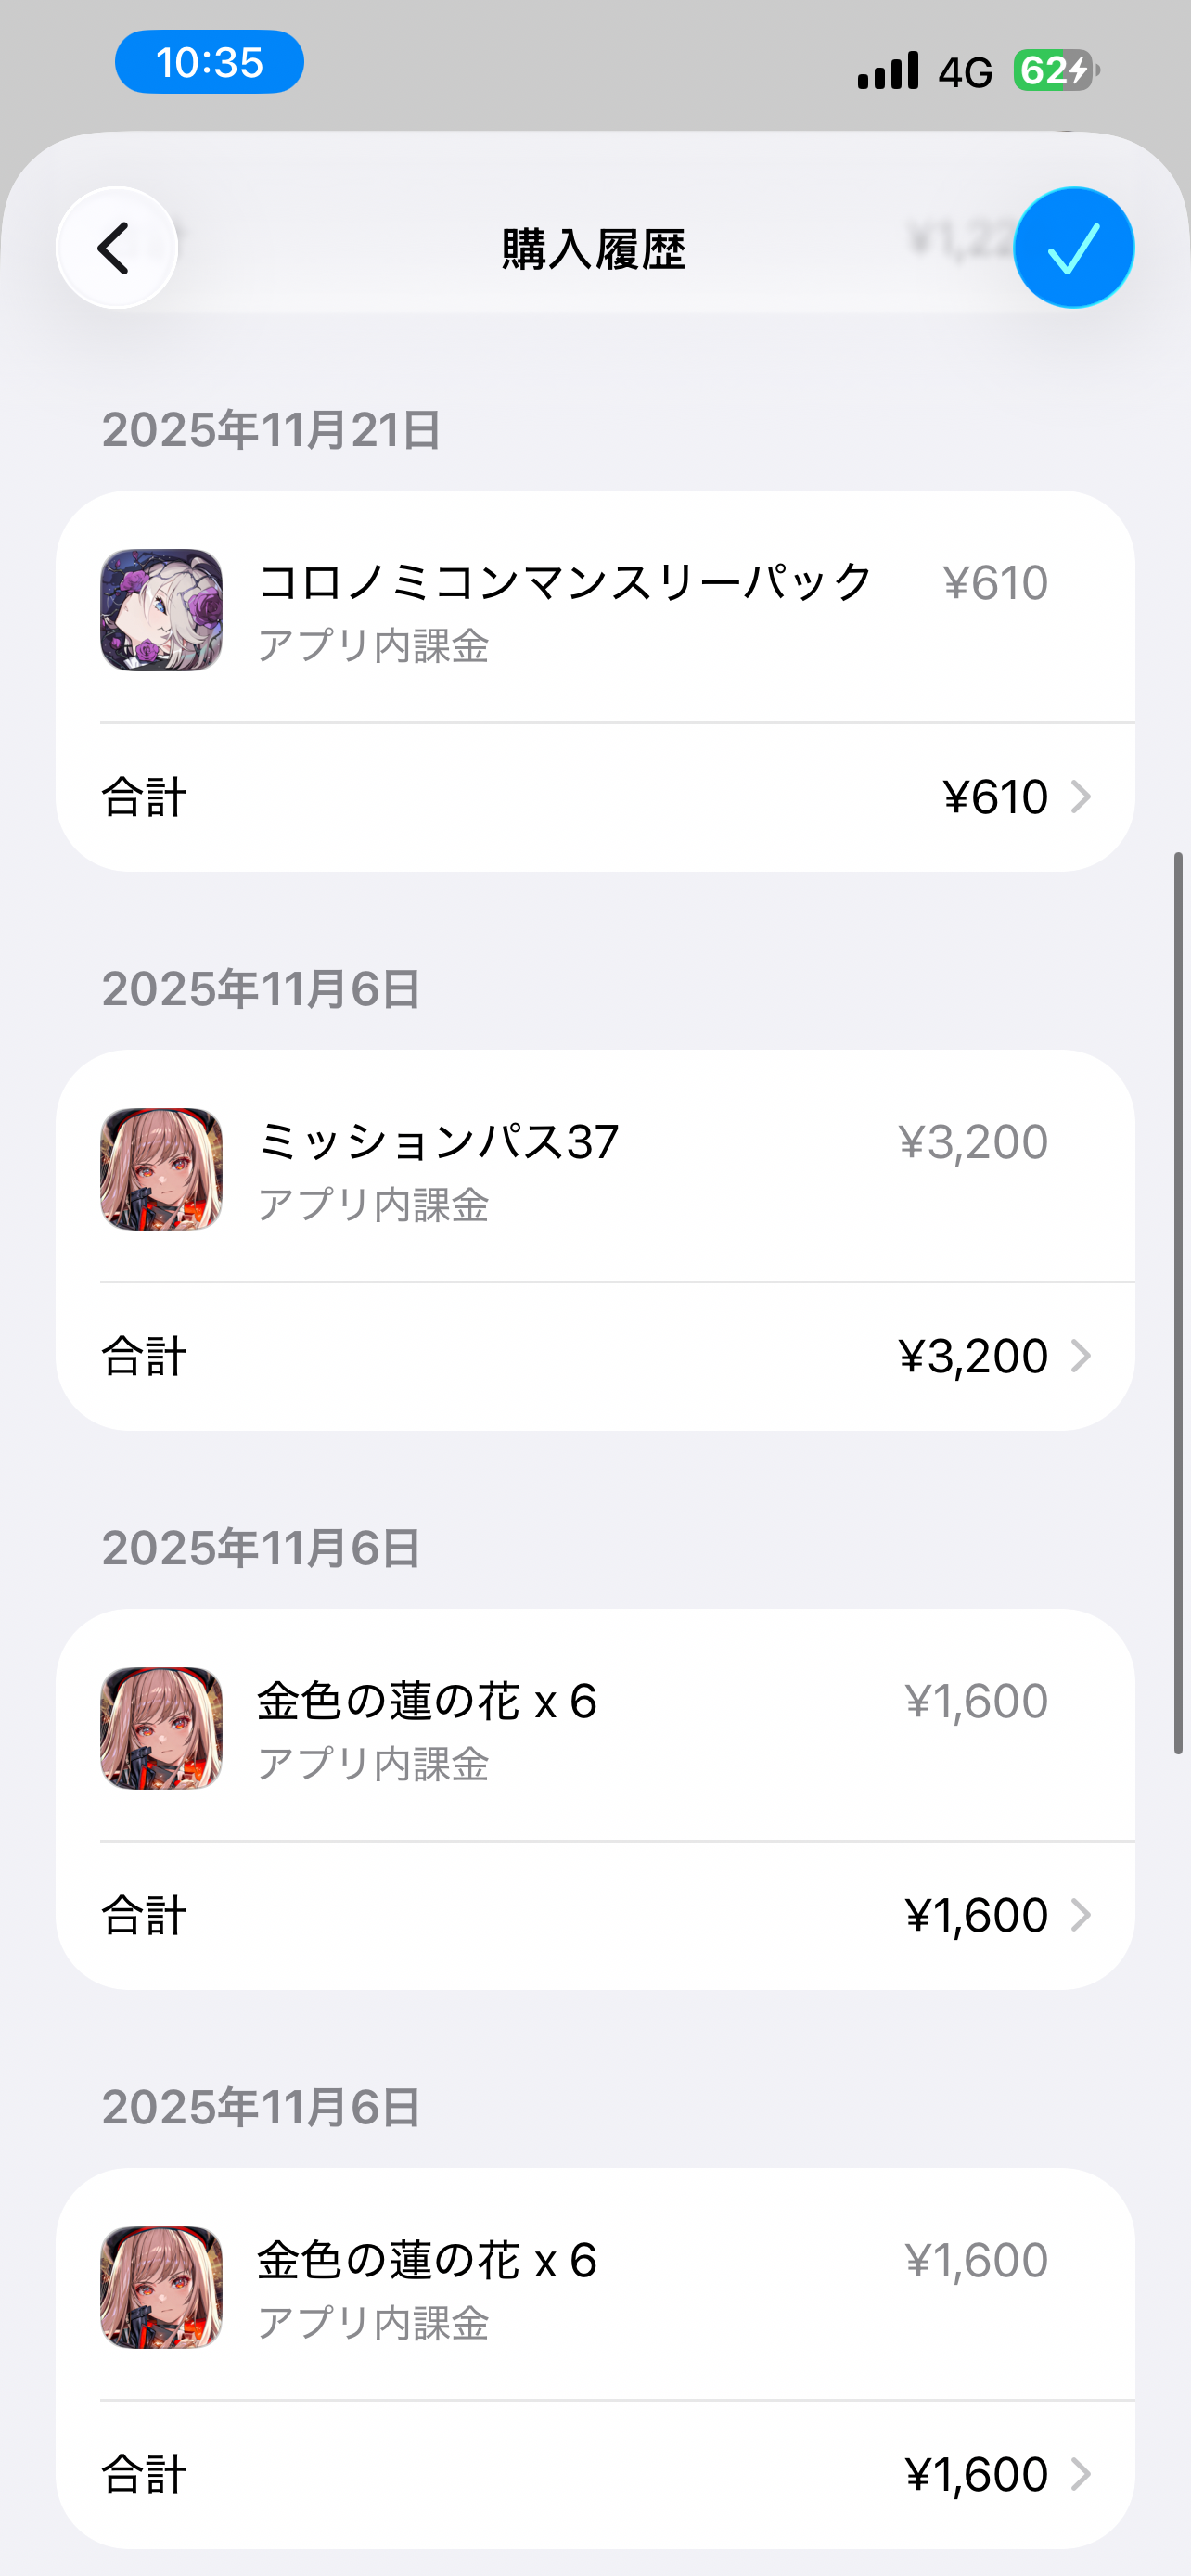Tap the first 金色の蓮の花 x 6 app icon

[161, 1728]
